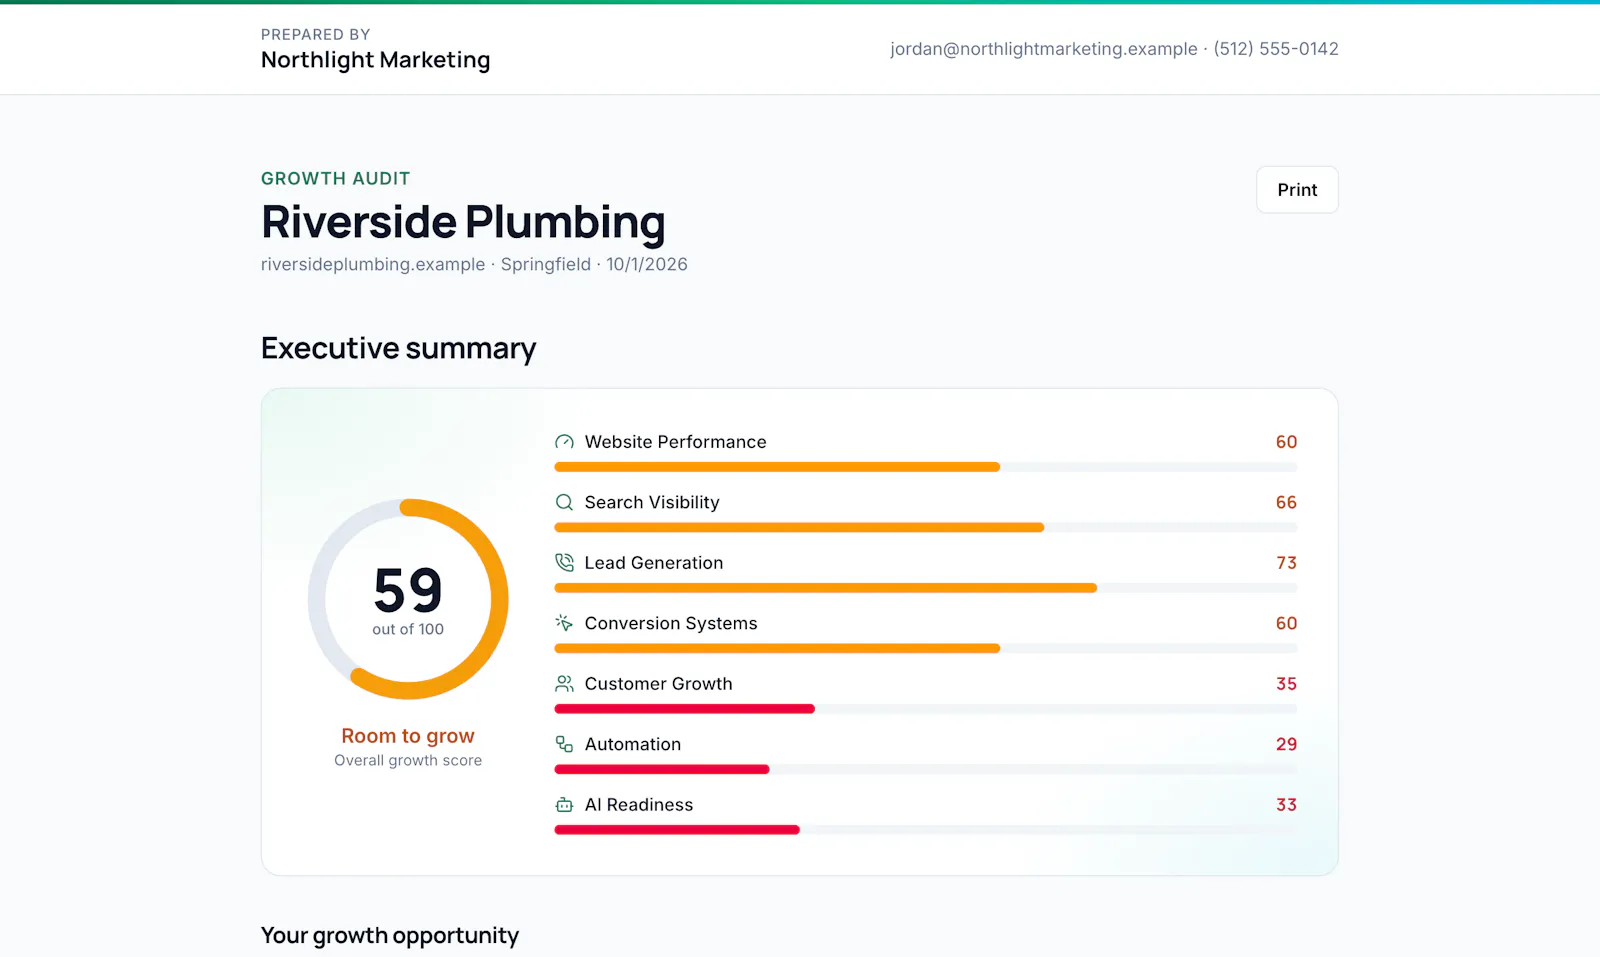Click the Conversion Systems cursor icon
The height and width of the screenshot is (957, 1600).
click(x=564, y=623)
